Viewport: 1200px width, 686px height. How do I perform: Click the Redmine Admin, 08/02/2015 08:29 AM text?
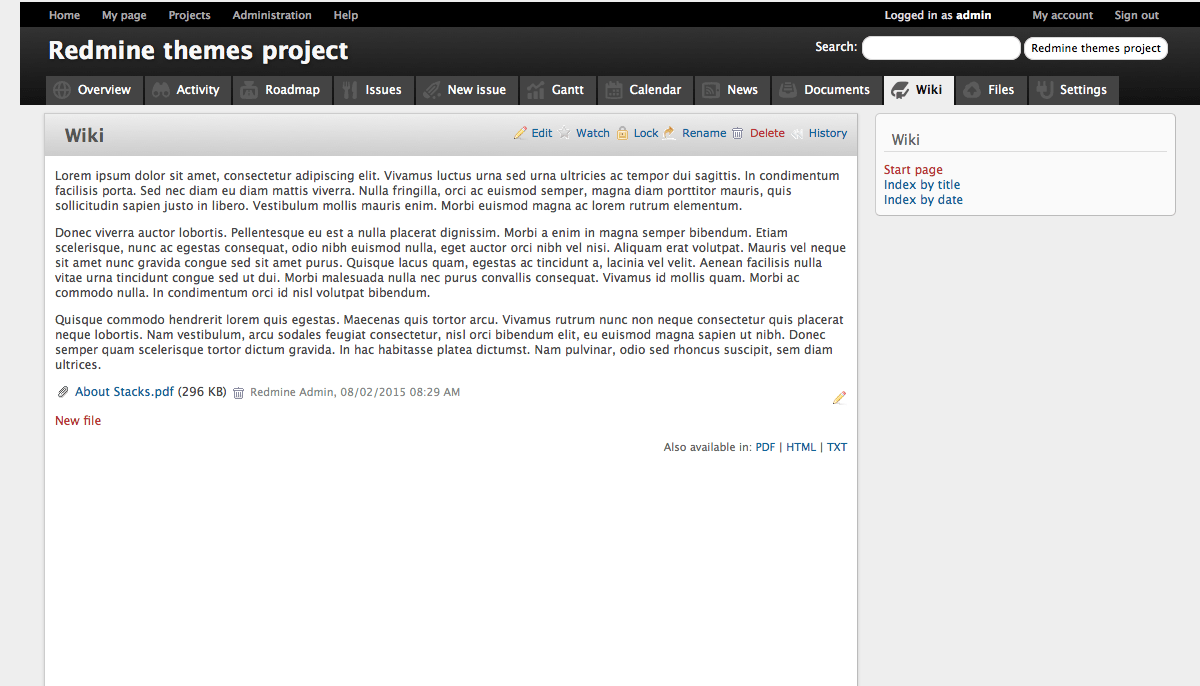click(355, 392)
